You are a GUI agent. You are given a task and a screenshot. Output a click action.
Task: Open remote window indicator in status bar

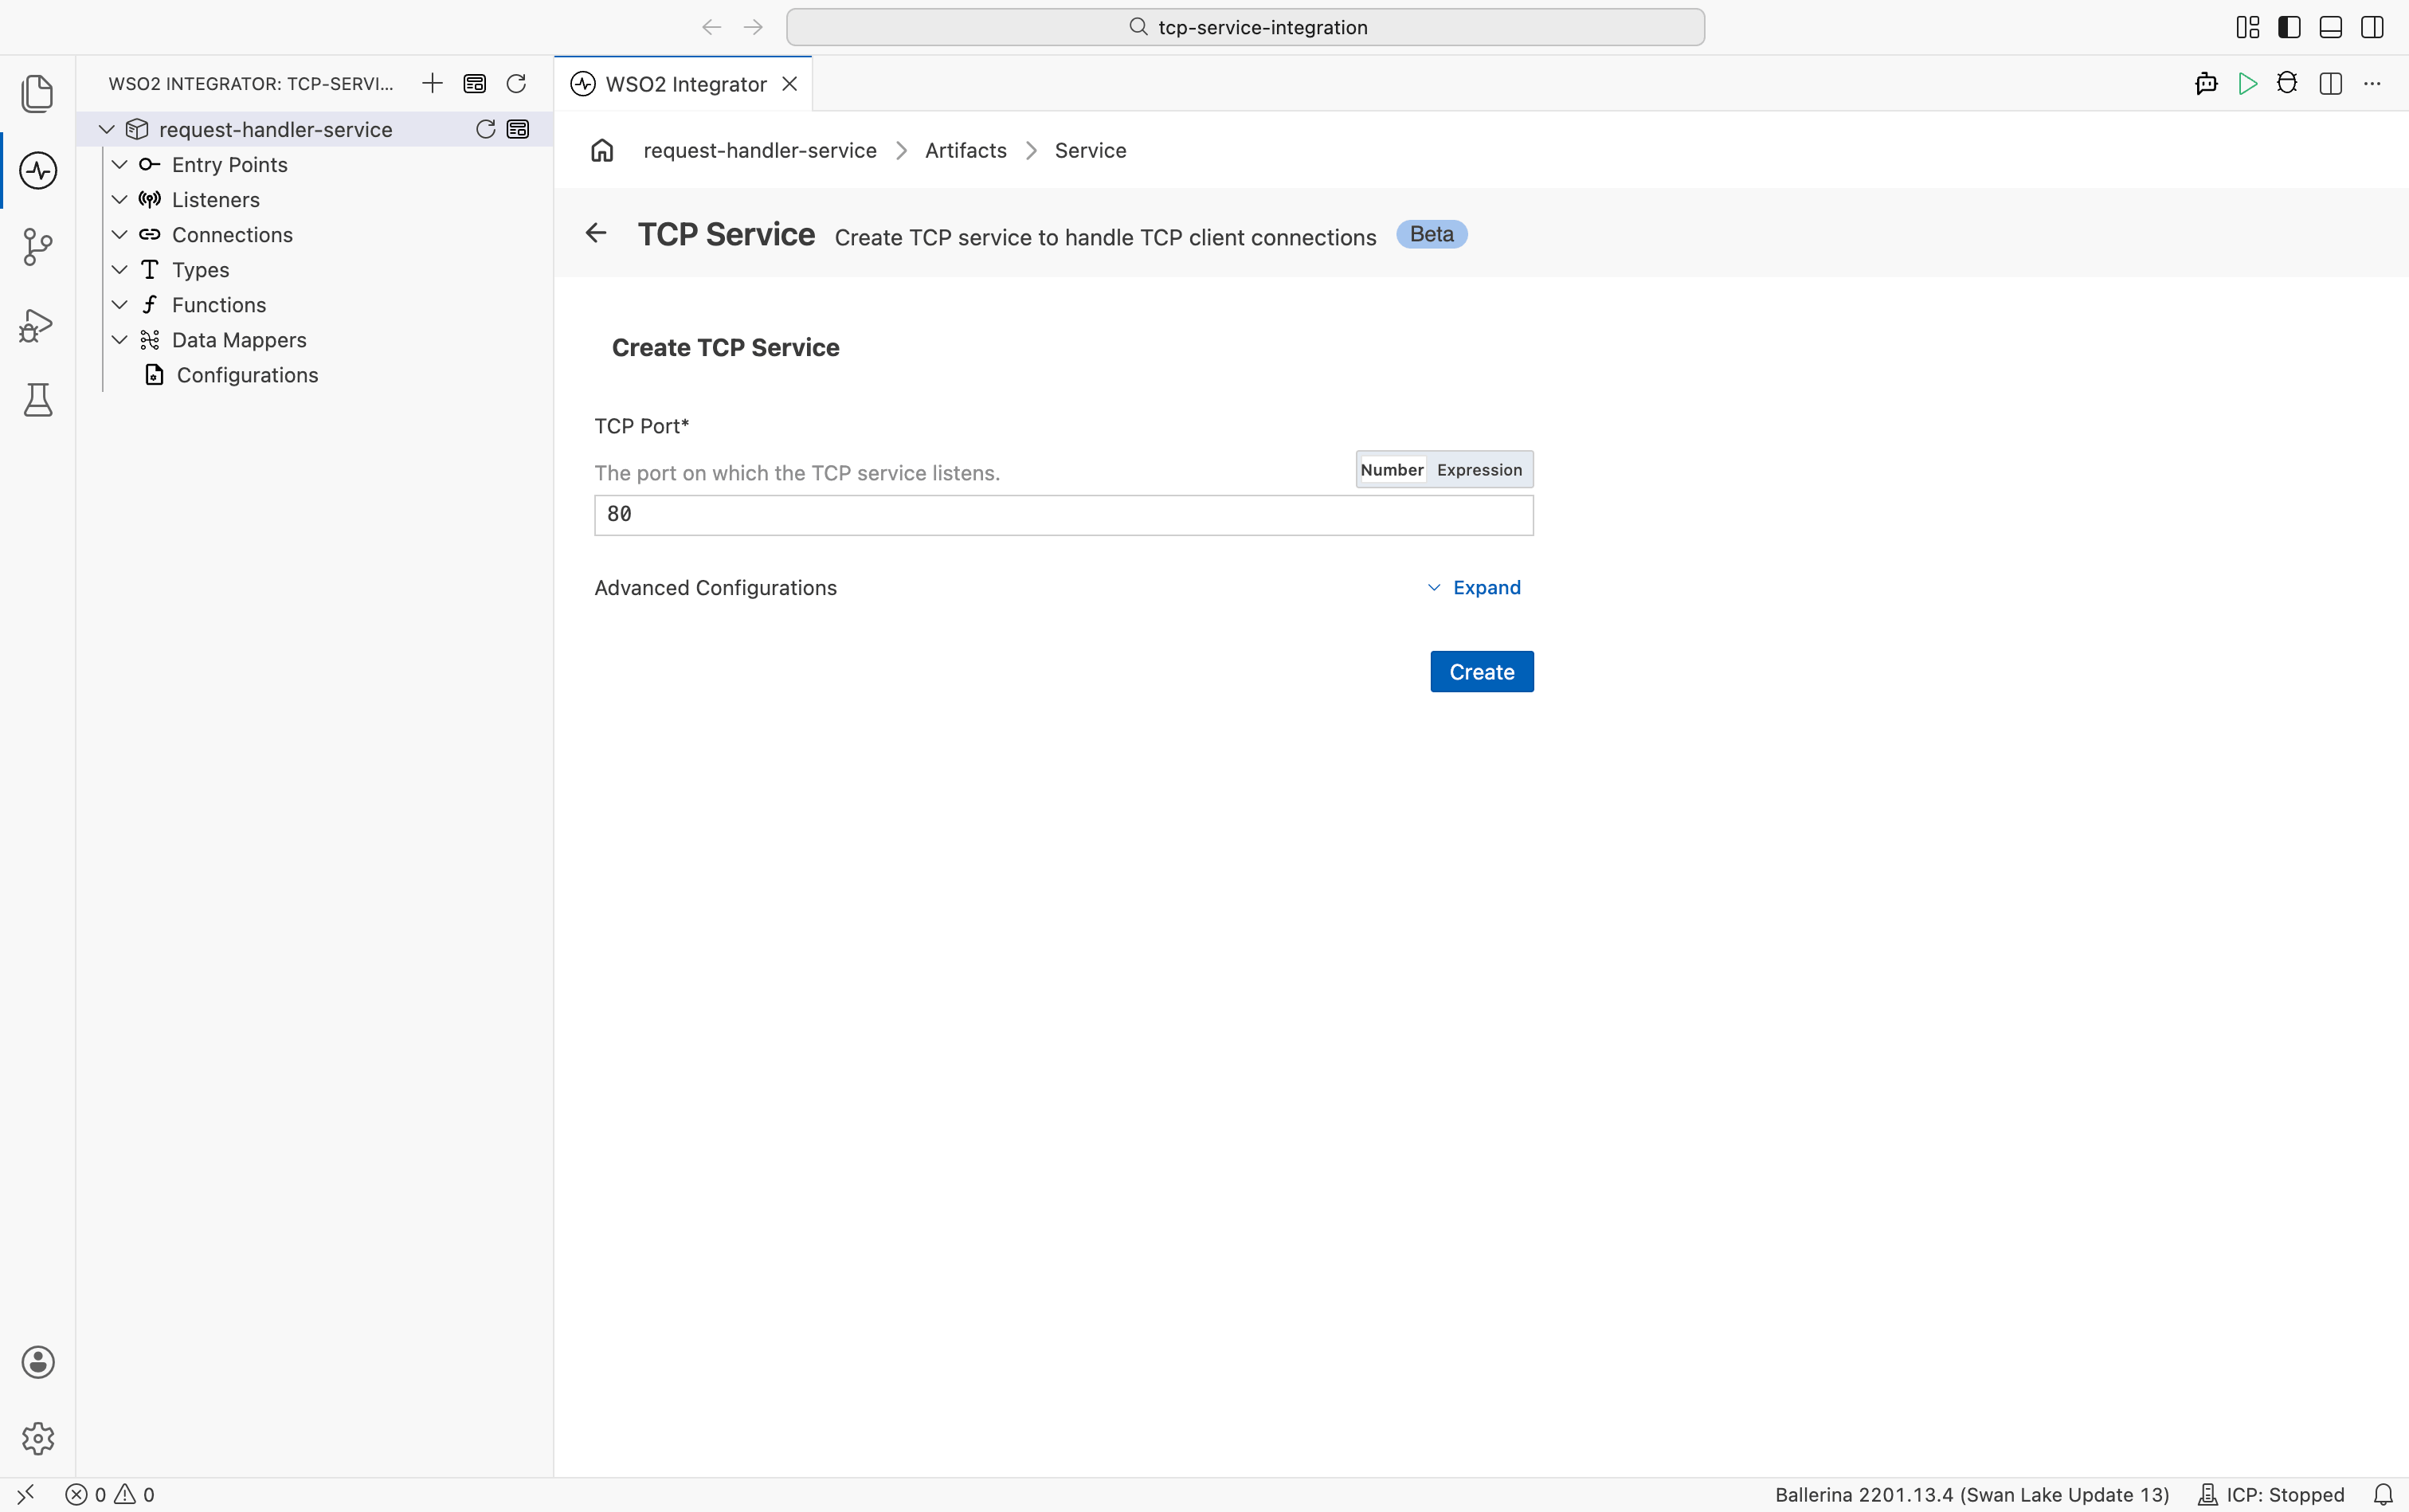click(26, 1494)
